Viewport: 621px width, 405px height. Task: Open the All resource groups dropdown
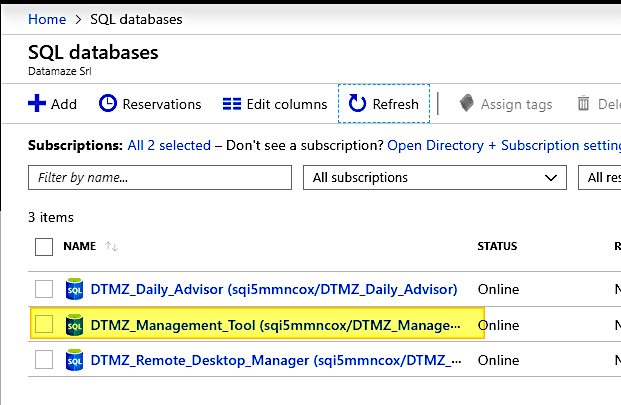pyautogui.click(x=600, y=178)
